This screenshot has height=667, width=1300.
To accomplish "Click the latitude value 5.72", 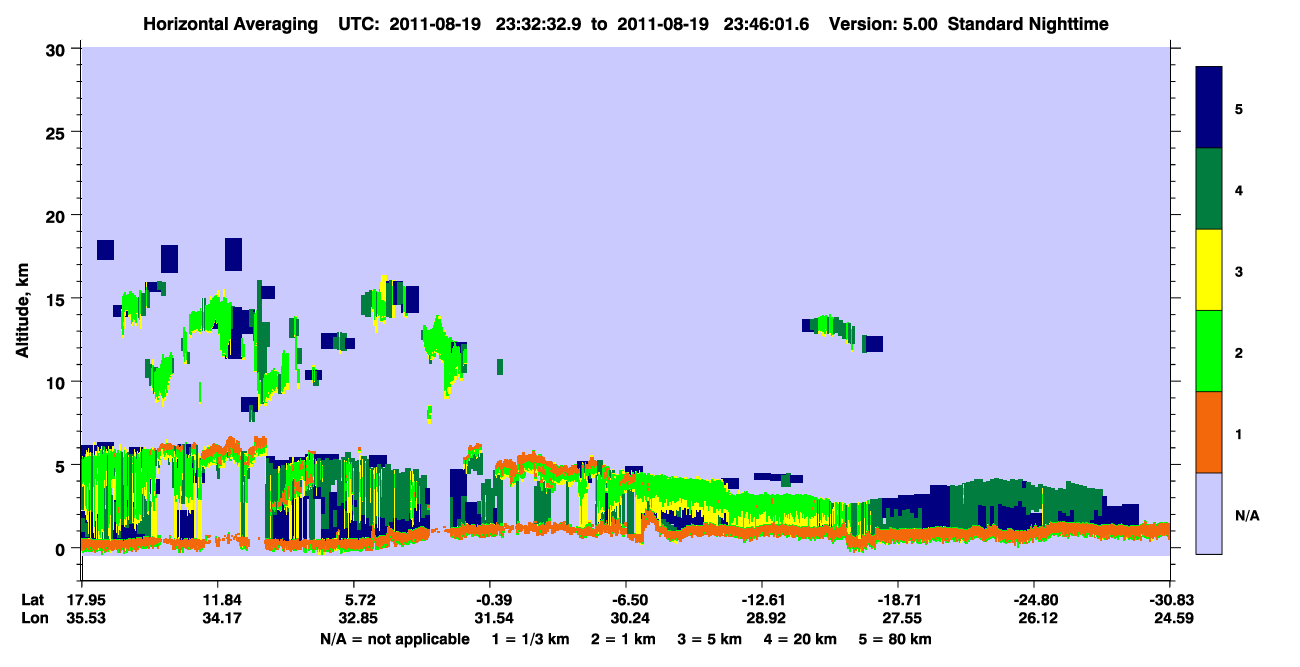I will coord(360,600).
